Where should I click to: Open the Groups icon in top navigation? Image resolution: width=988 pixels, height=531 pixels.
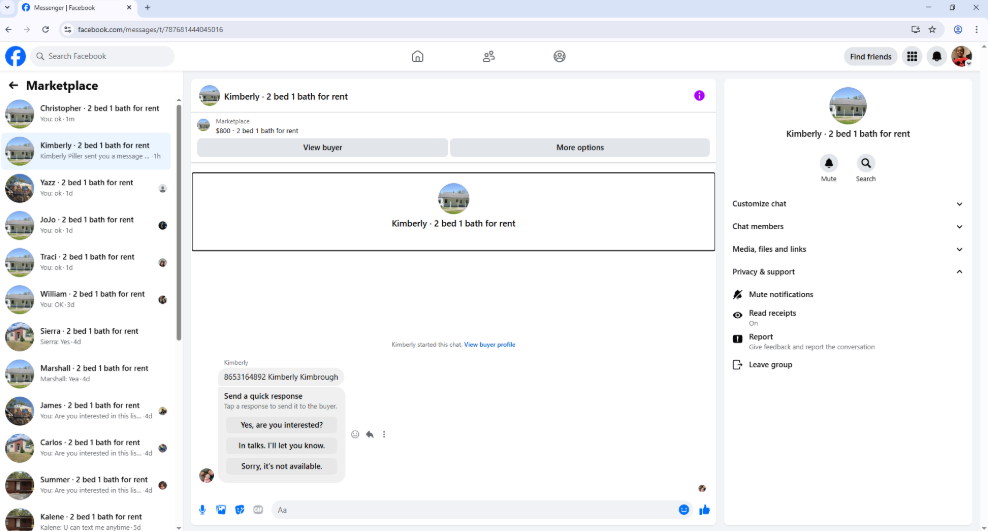560,57
